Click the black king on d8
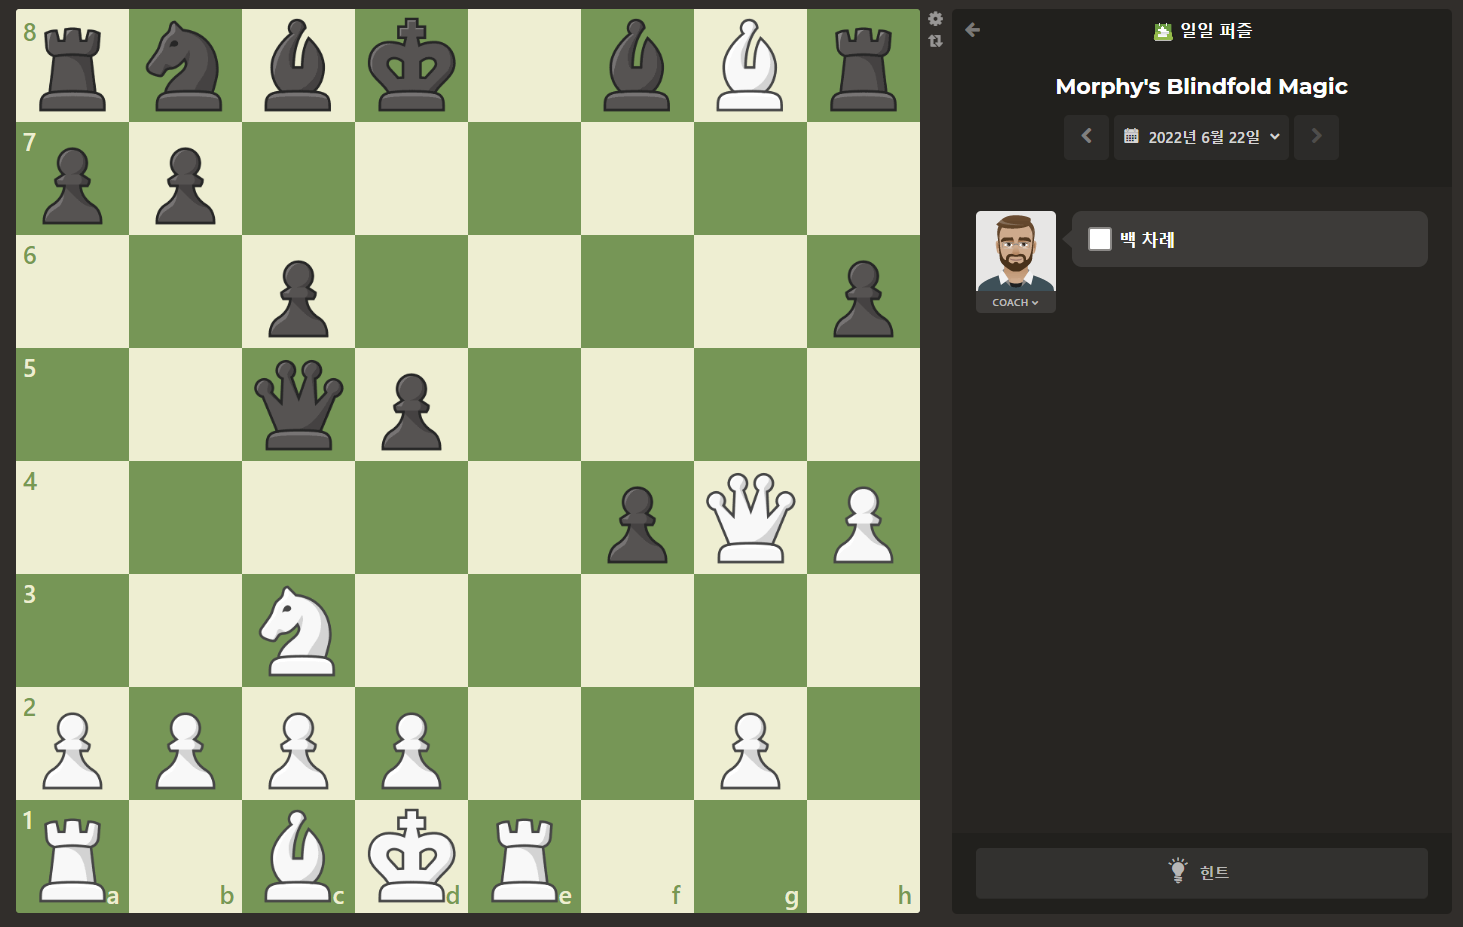Image resolution: width=1463 pixels, height=927 pixels. point(411,65)
